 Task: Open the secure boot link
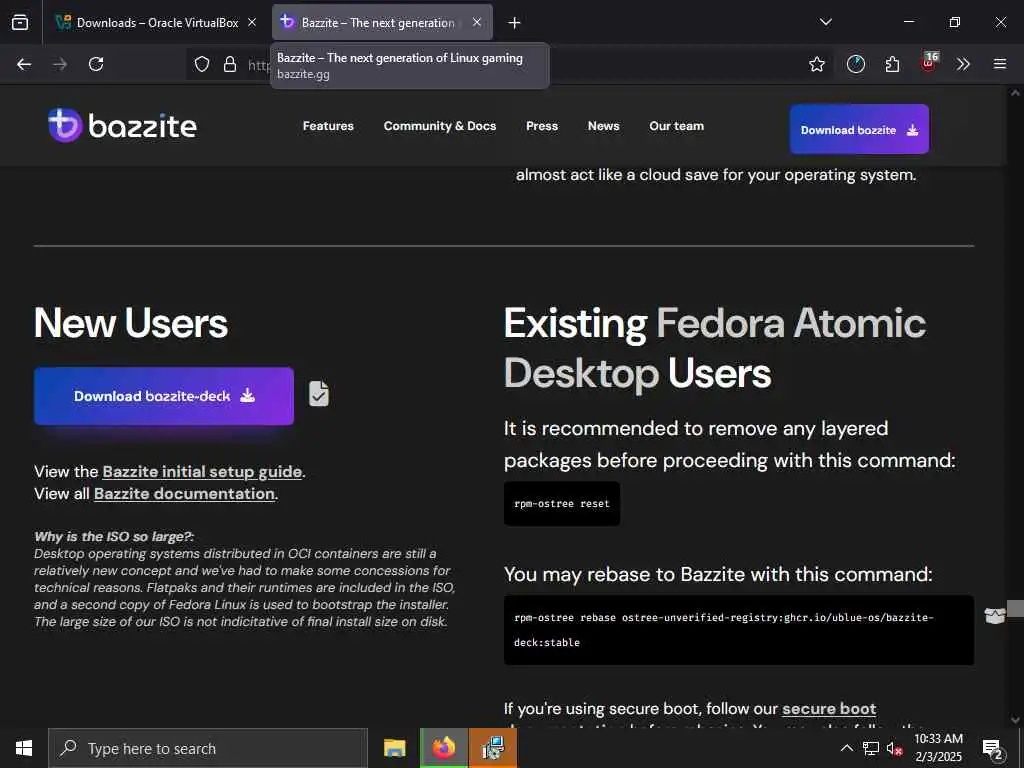(829, 709)
